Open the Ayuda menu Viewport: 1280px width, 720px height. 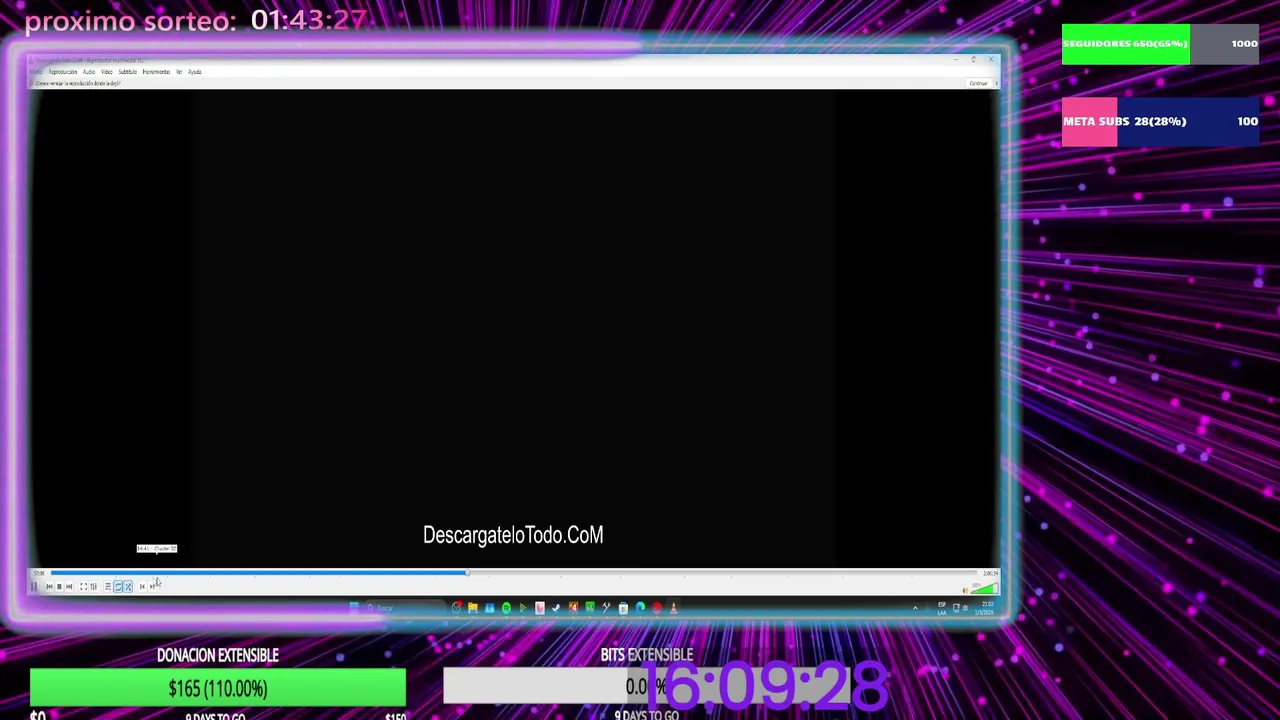click(195, 72)
